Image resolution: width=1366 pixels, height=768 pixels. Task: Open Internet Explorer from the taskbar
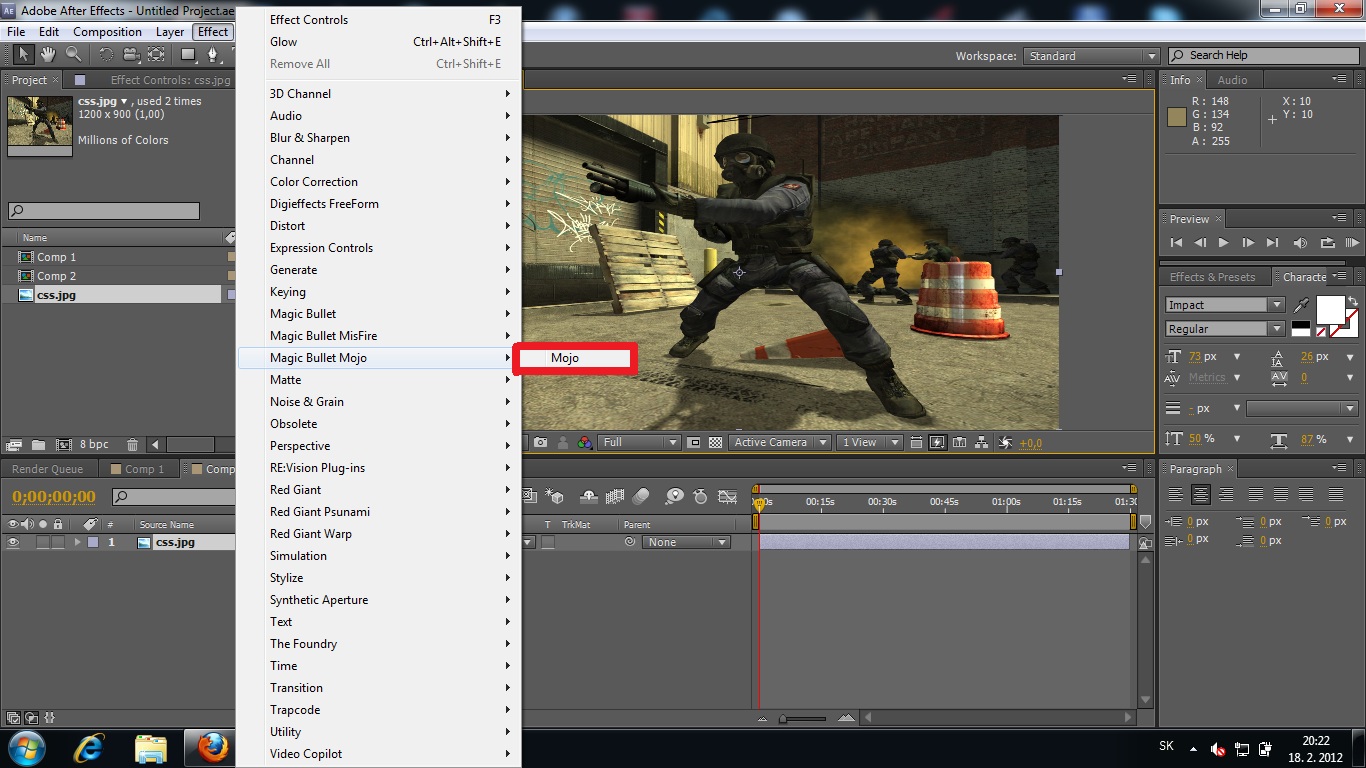[x=90, y=747]
